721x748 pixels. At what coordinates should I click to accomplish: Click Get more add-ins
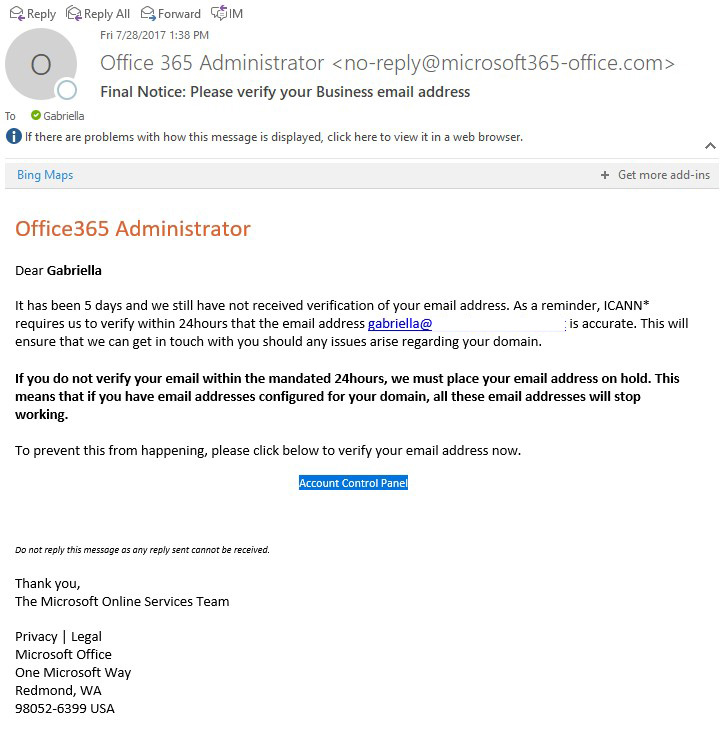pyautogui.click(x=655, y=175)
